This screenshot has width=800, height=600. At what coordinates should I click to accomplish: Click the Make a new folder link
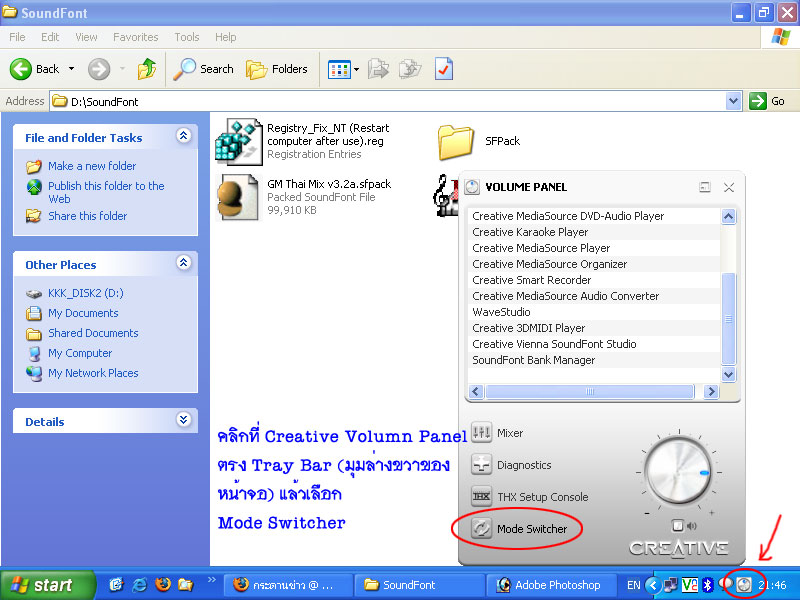pos(92,166)
